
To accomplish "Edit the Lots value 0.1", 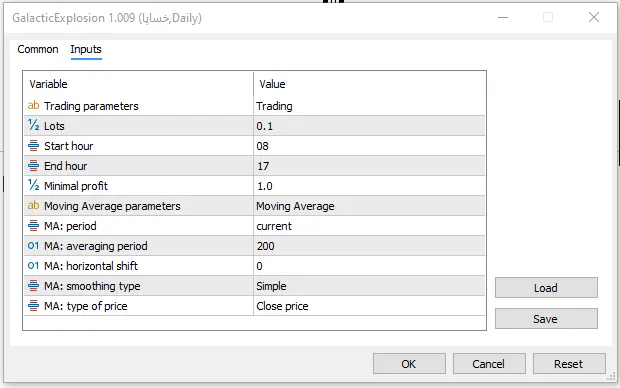I will click(x=369, y=126).
